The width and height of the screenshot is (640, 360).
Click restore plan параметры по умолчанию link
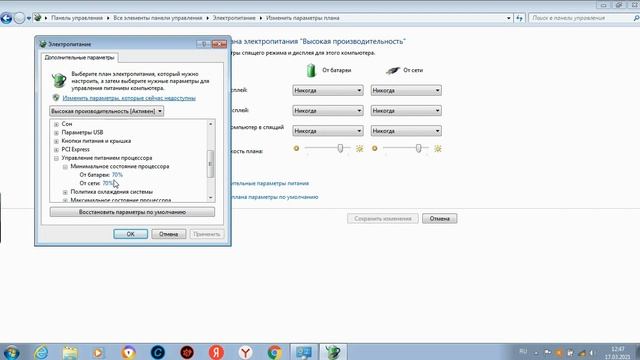pos(275,197)
